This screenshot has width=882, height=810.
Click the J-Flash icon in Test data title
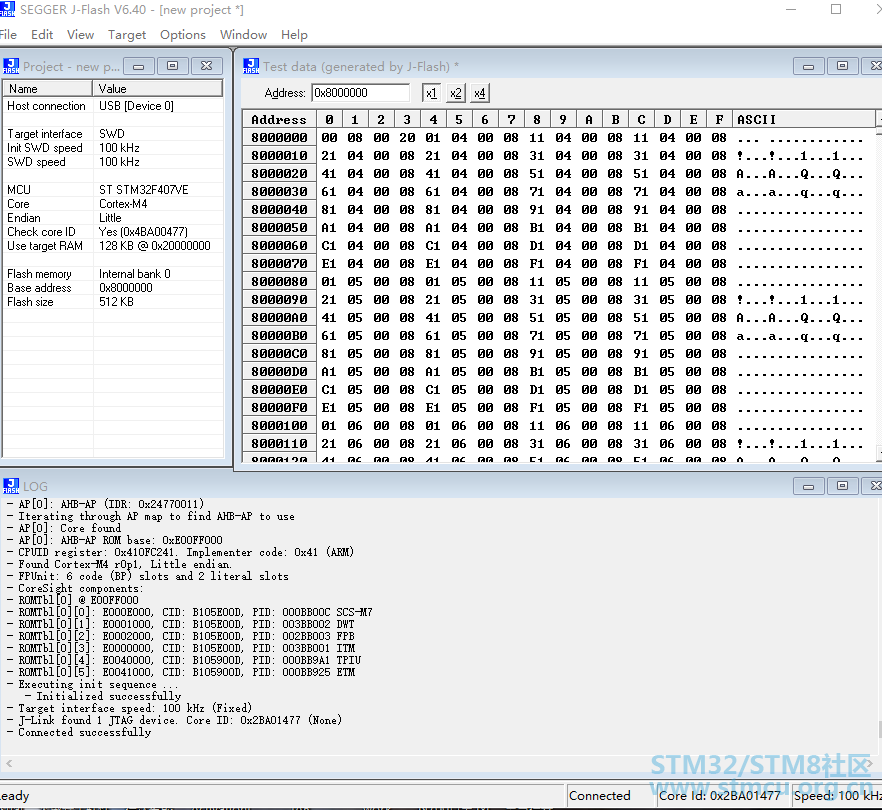pyautogui.click(x=251, y=66)
